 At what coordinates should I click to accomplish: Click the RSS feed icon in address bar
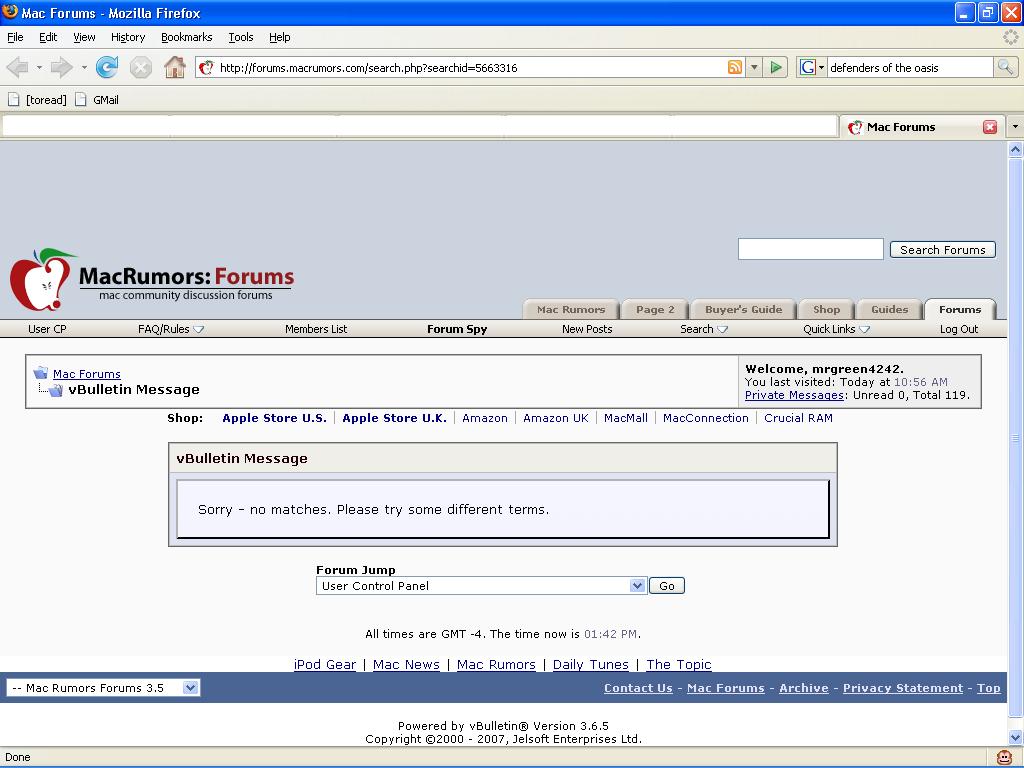click(x=735, y=67)
